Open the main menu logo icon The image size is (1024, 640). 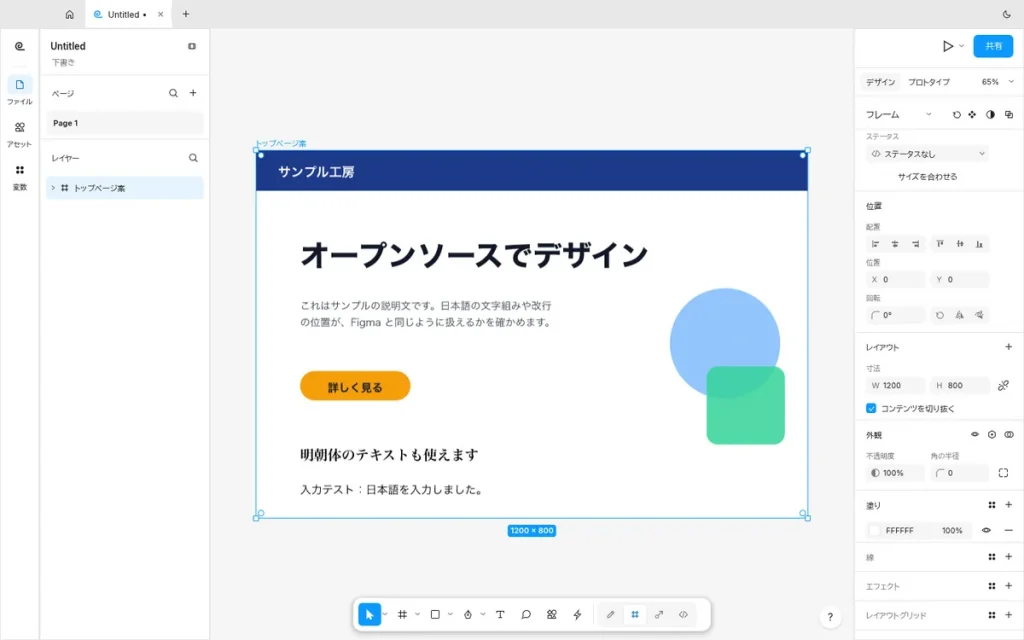click(x=20, y=46)
